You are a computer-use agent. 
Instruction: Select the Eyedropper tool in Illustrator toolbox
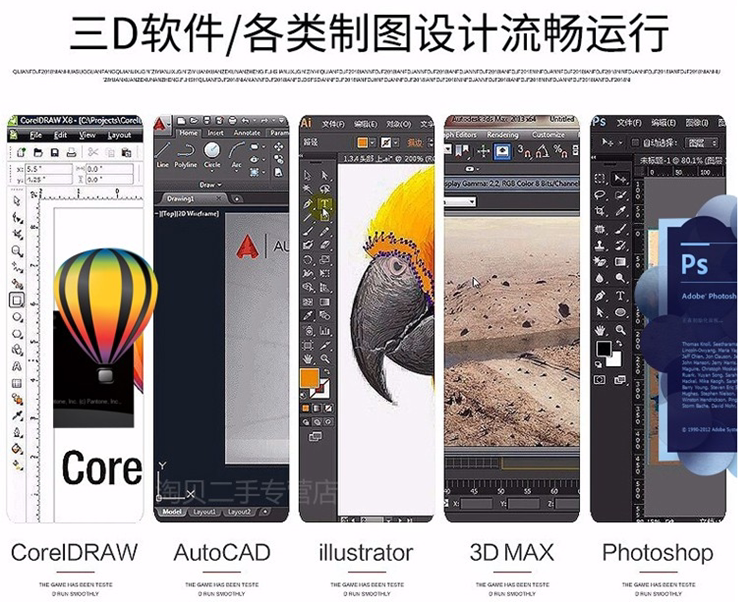(x=308, y=316)
